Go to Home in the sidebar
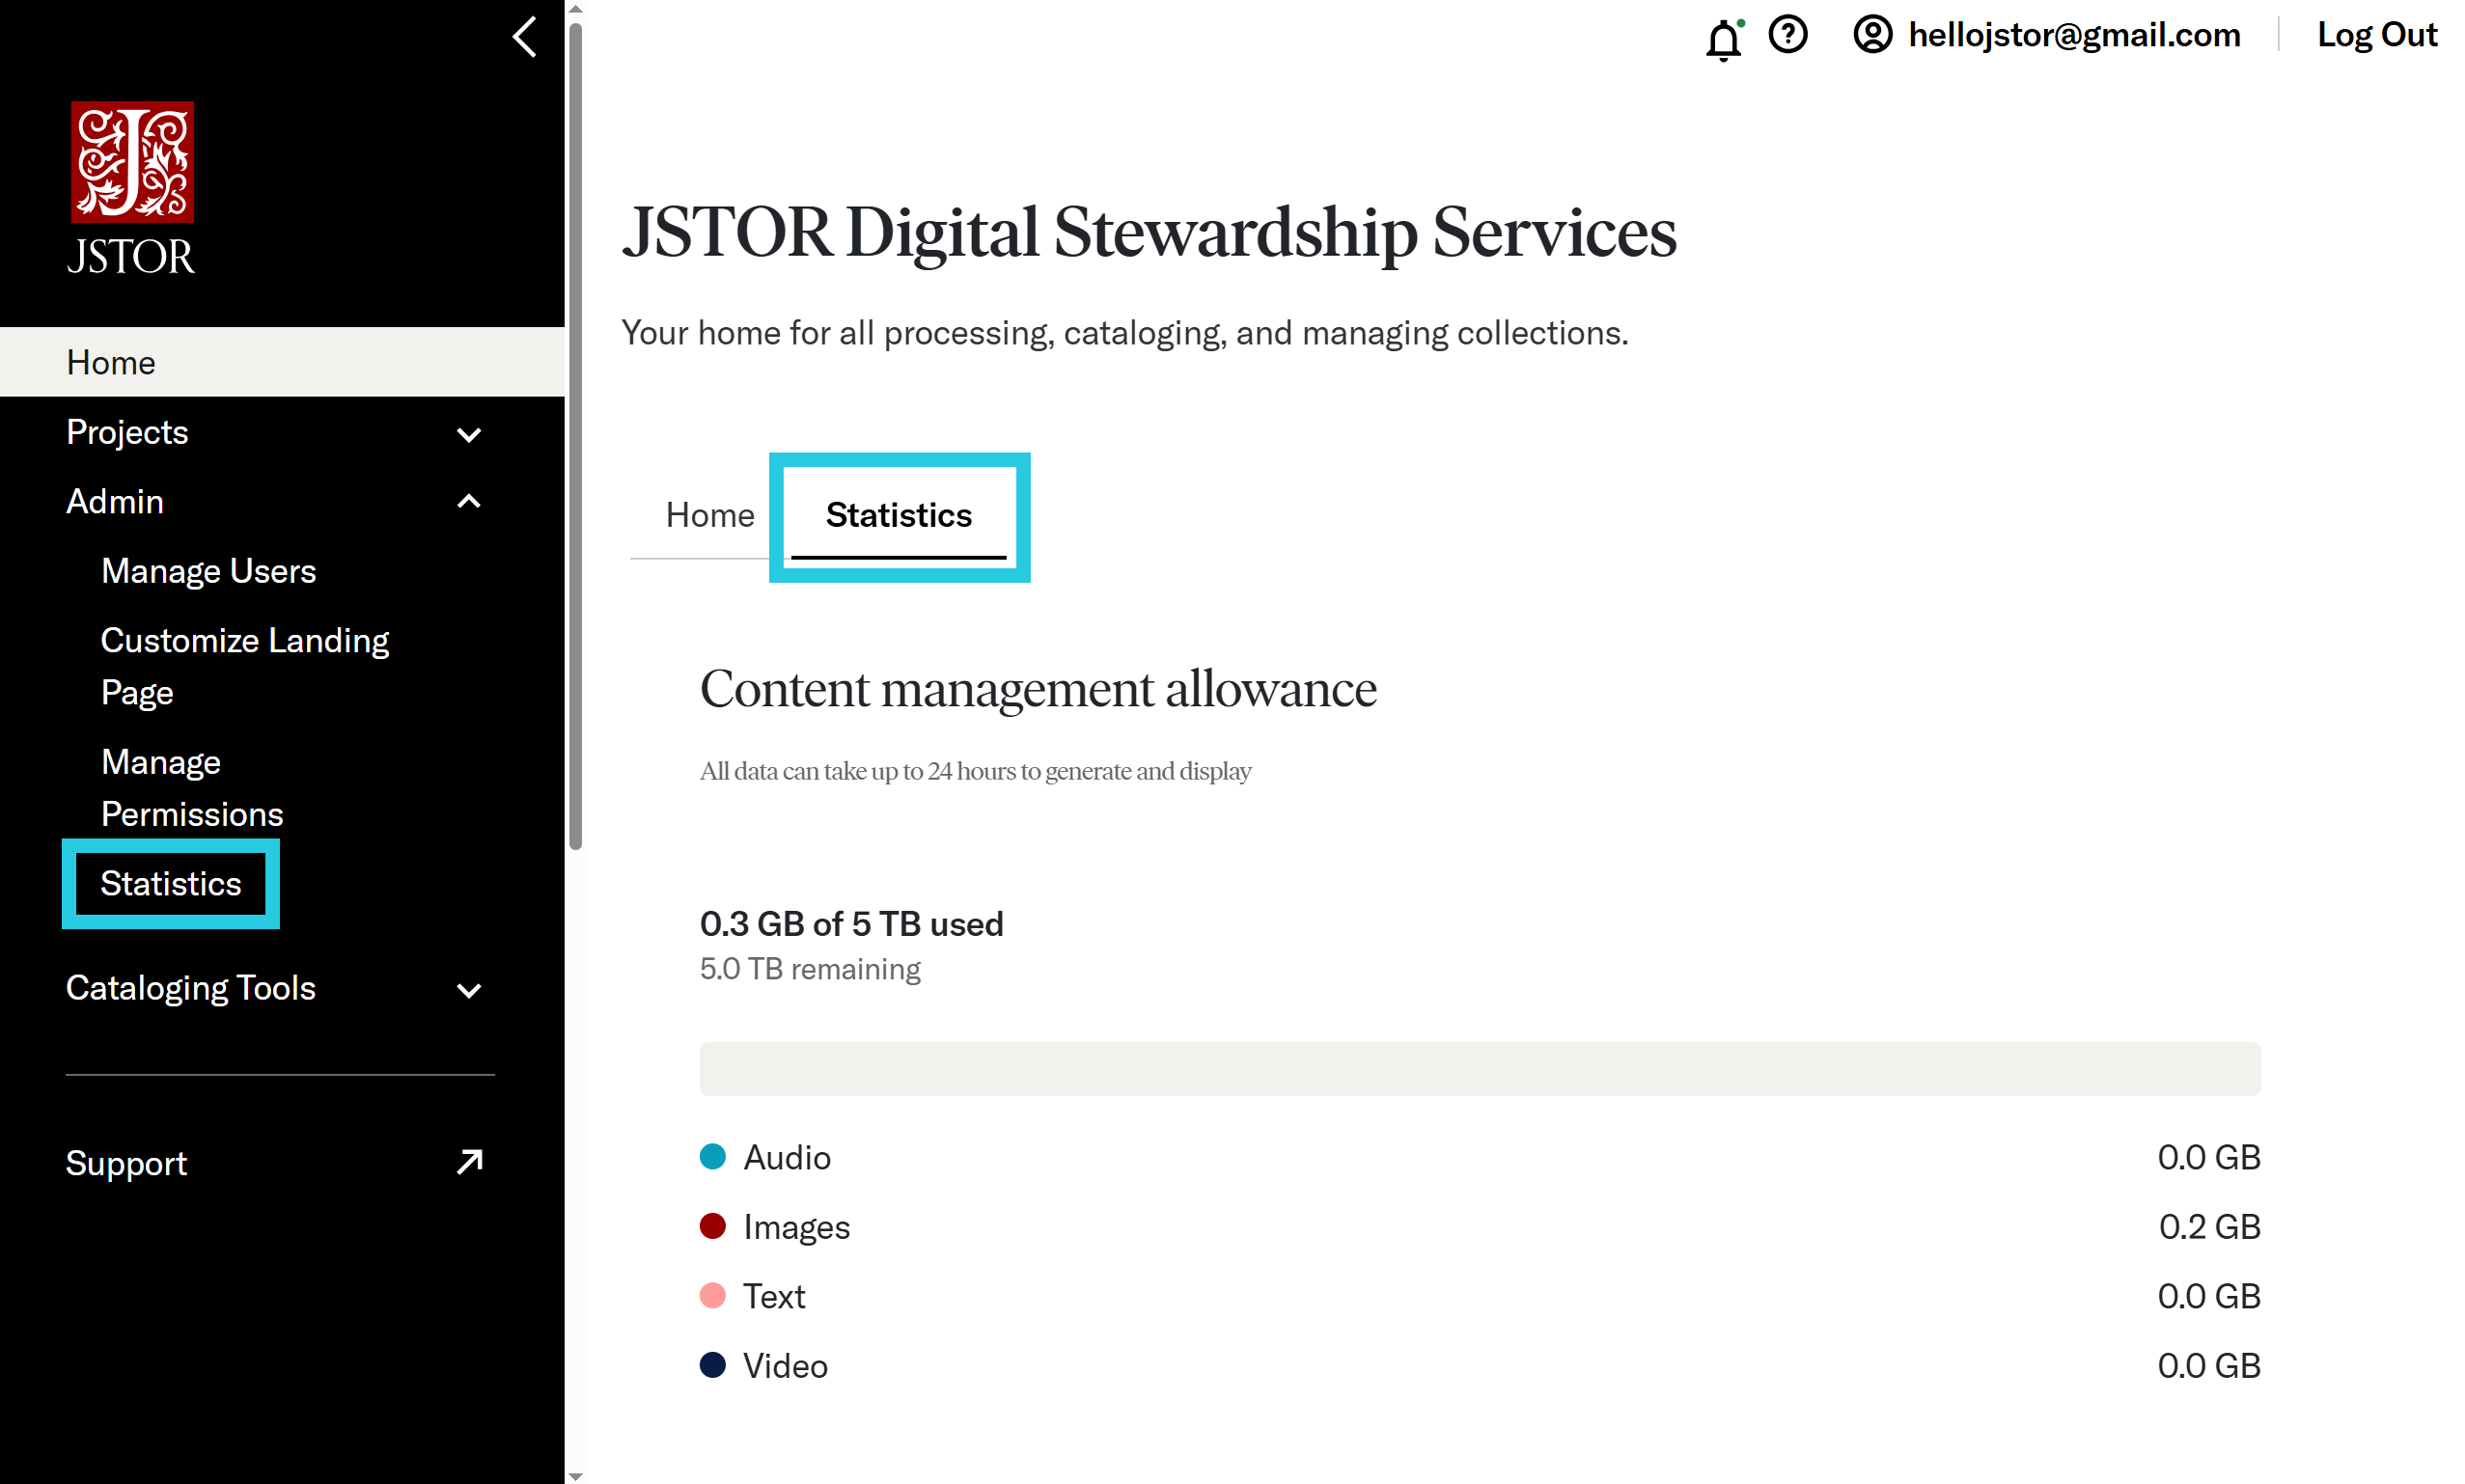Screen dimensions: 2465x1484 282,362
